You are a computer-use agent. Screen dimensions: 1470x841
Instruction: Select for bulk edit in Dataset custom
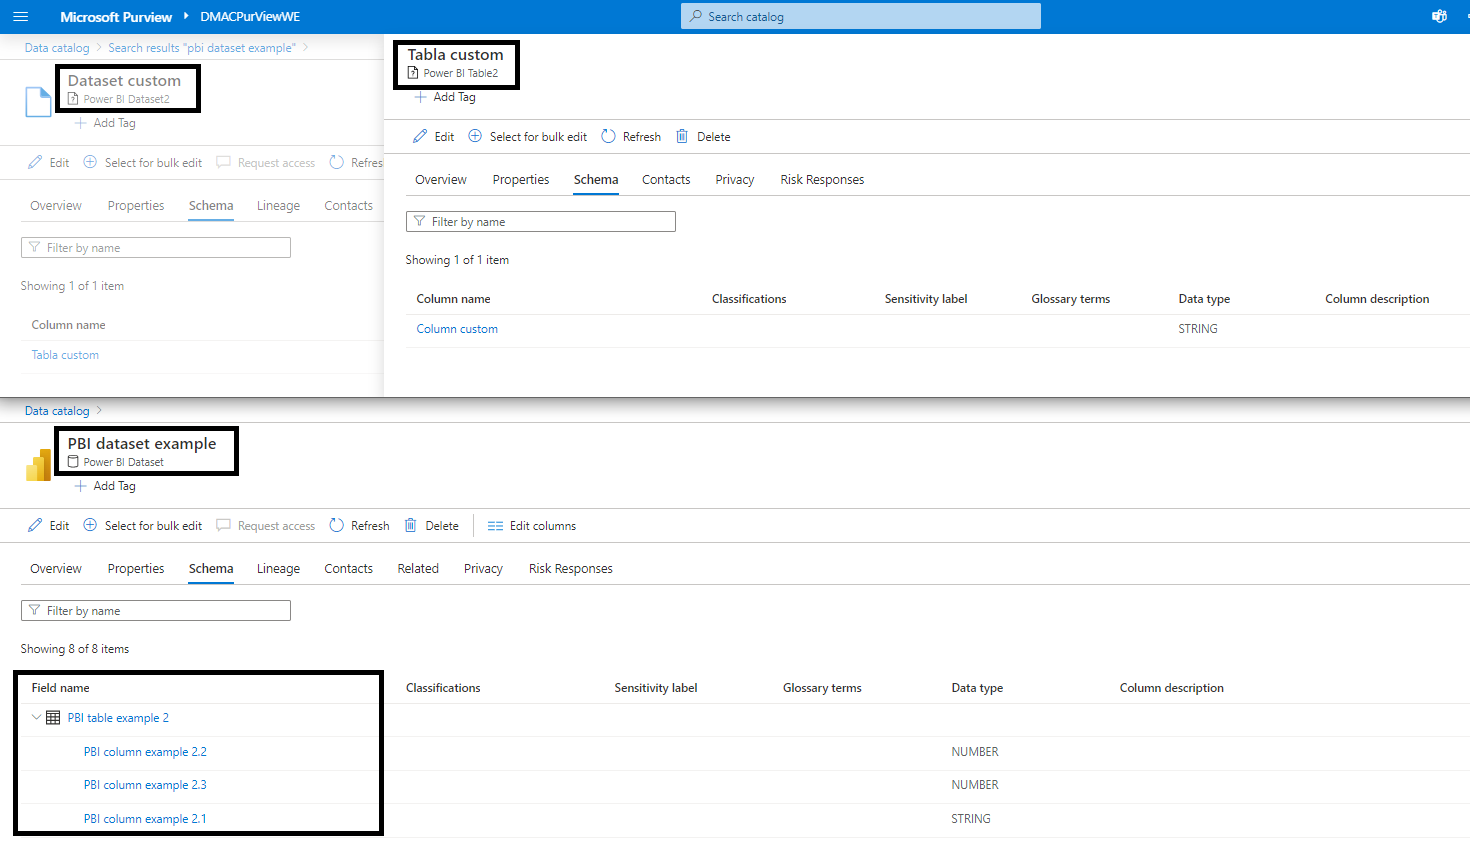pos(142,163)
